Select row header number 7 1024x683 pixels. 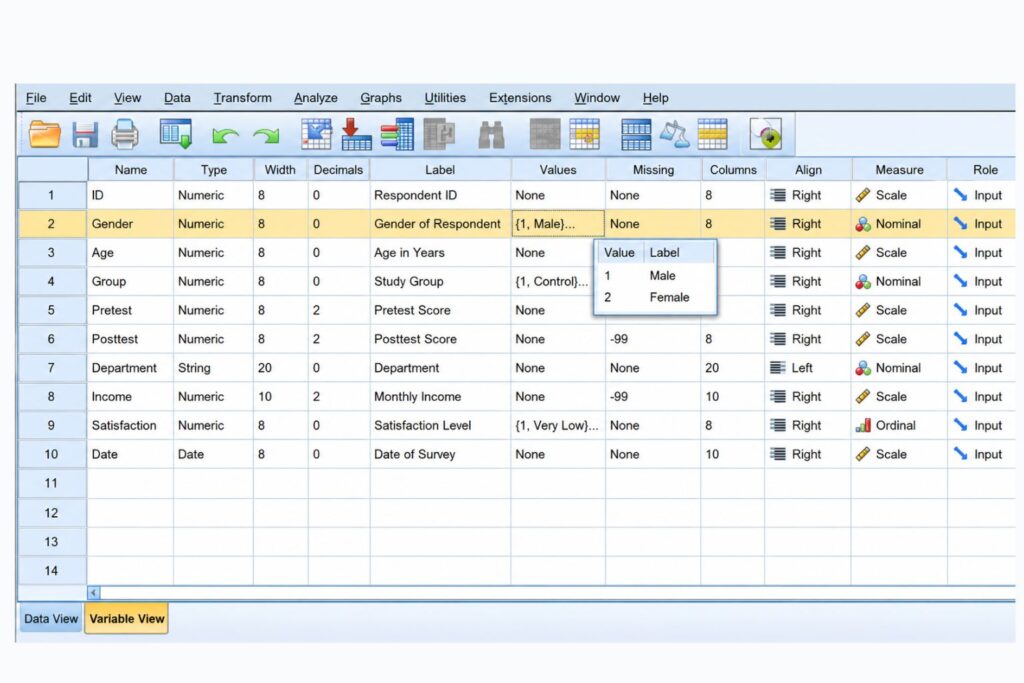click(x=52, y=368)
